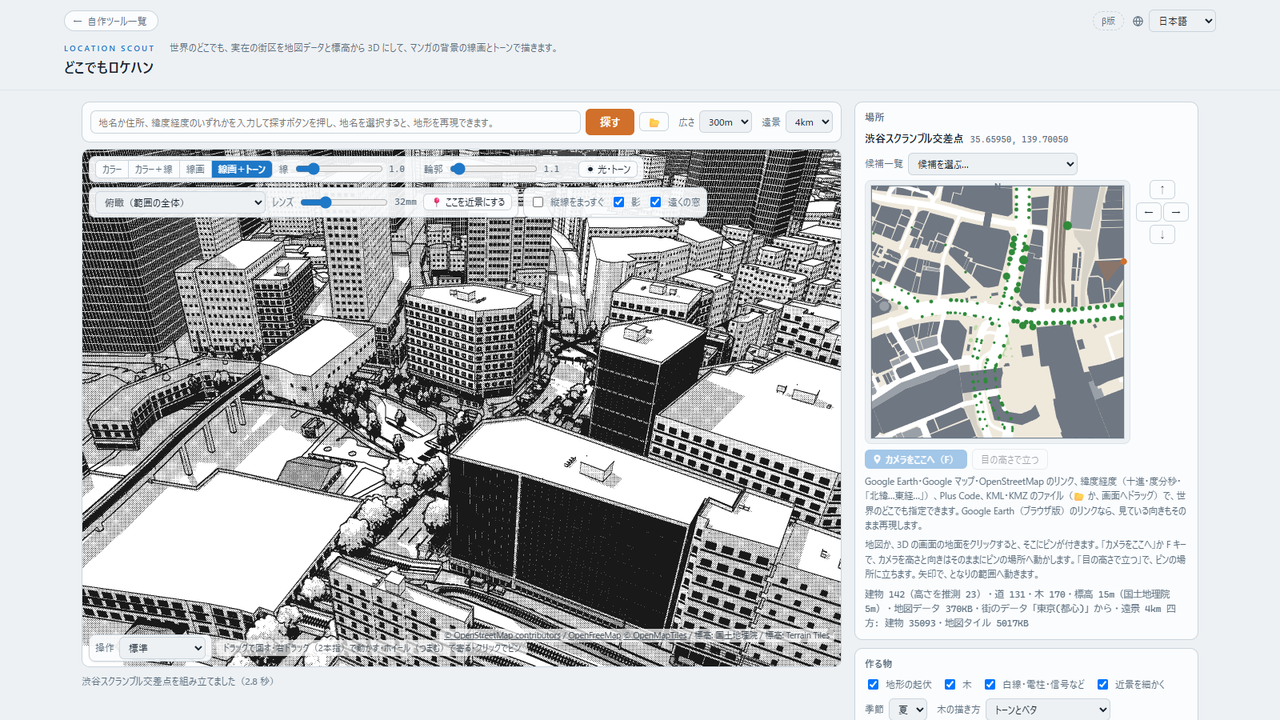Image resolution: width=1280 pixels, height=720 pixels.
Task: Open the 操作 標準 dropdown
Action: (x=163, y=648)
